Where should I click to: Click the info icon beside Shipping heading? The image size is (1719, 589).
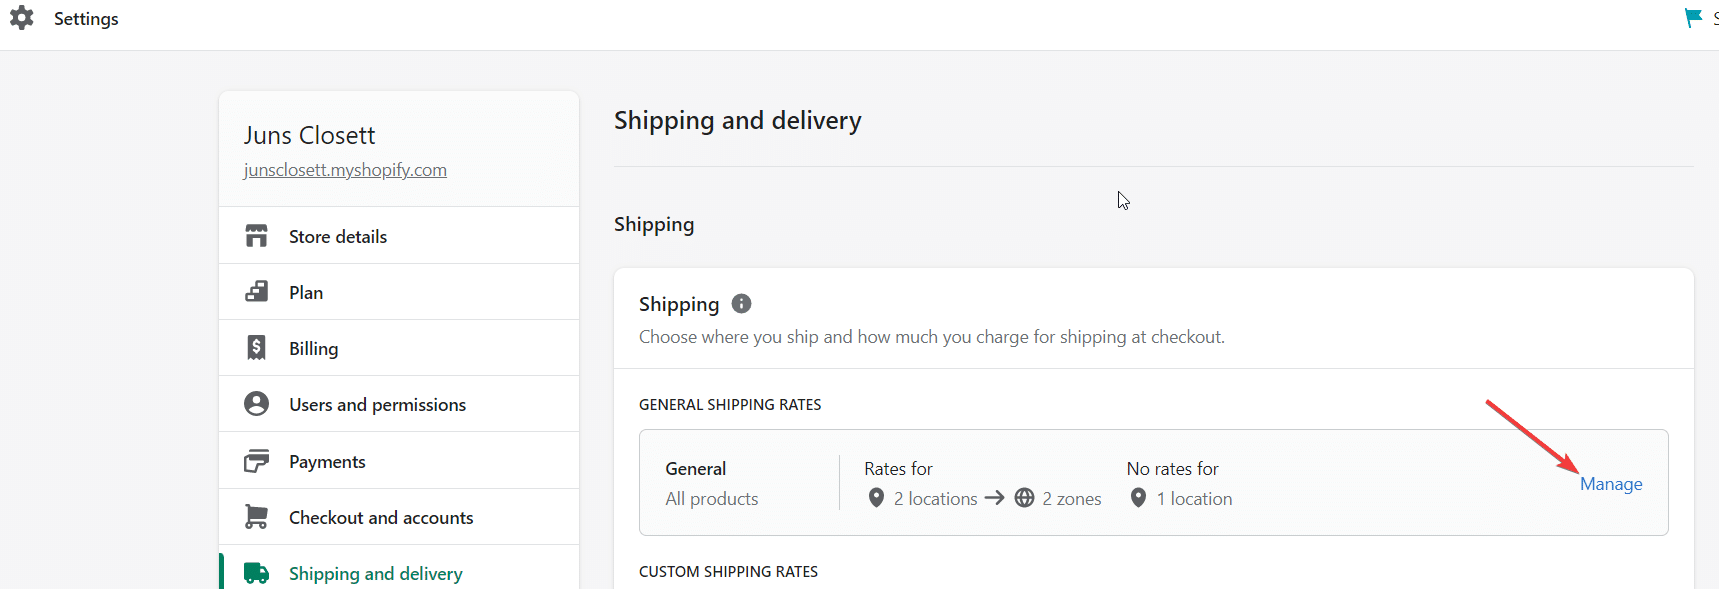tap(741, 304)
